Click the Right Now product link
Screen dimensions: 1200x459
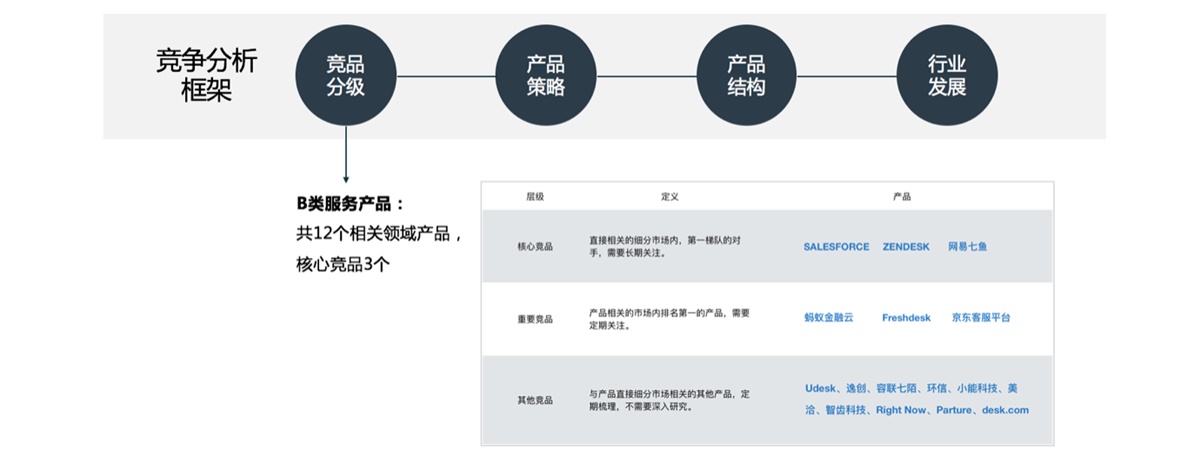(x=902, y=410)
